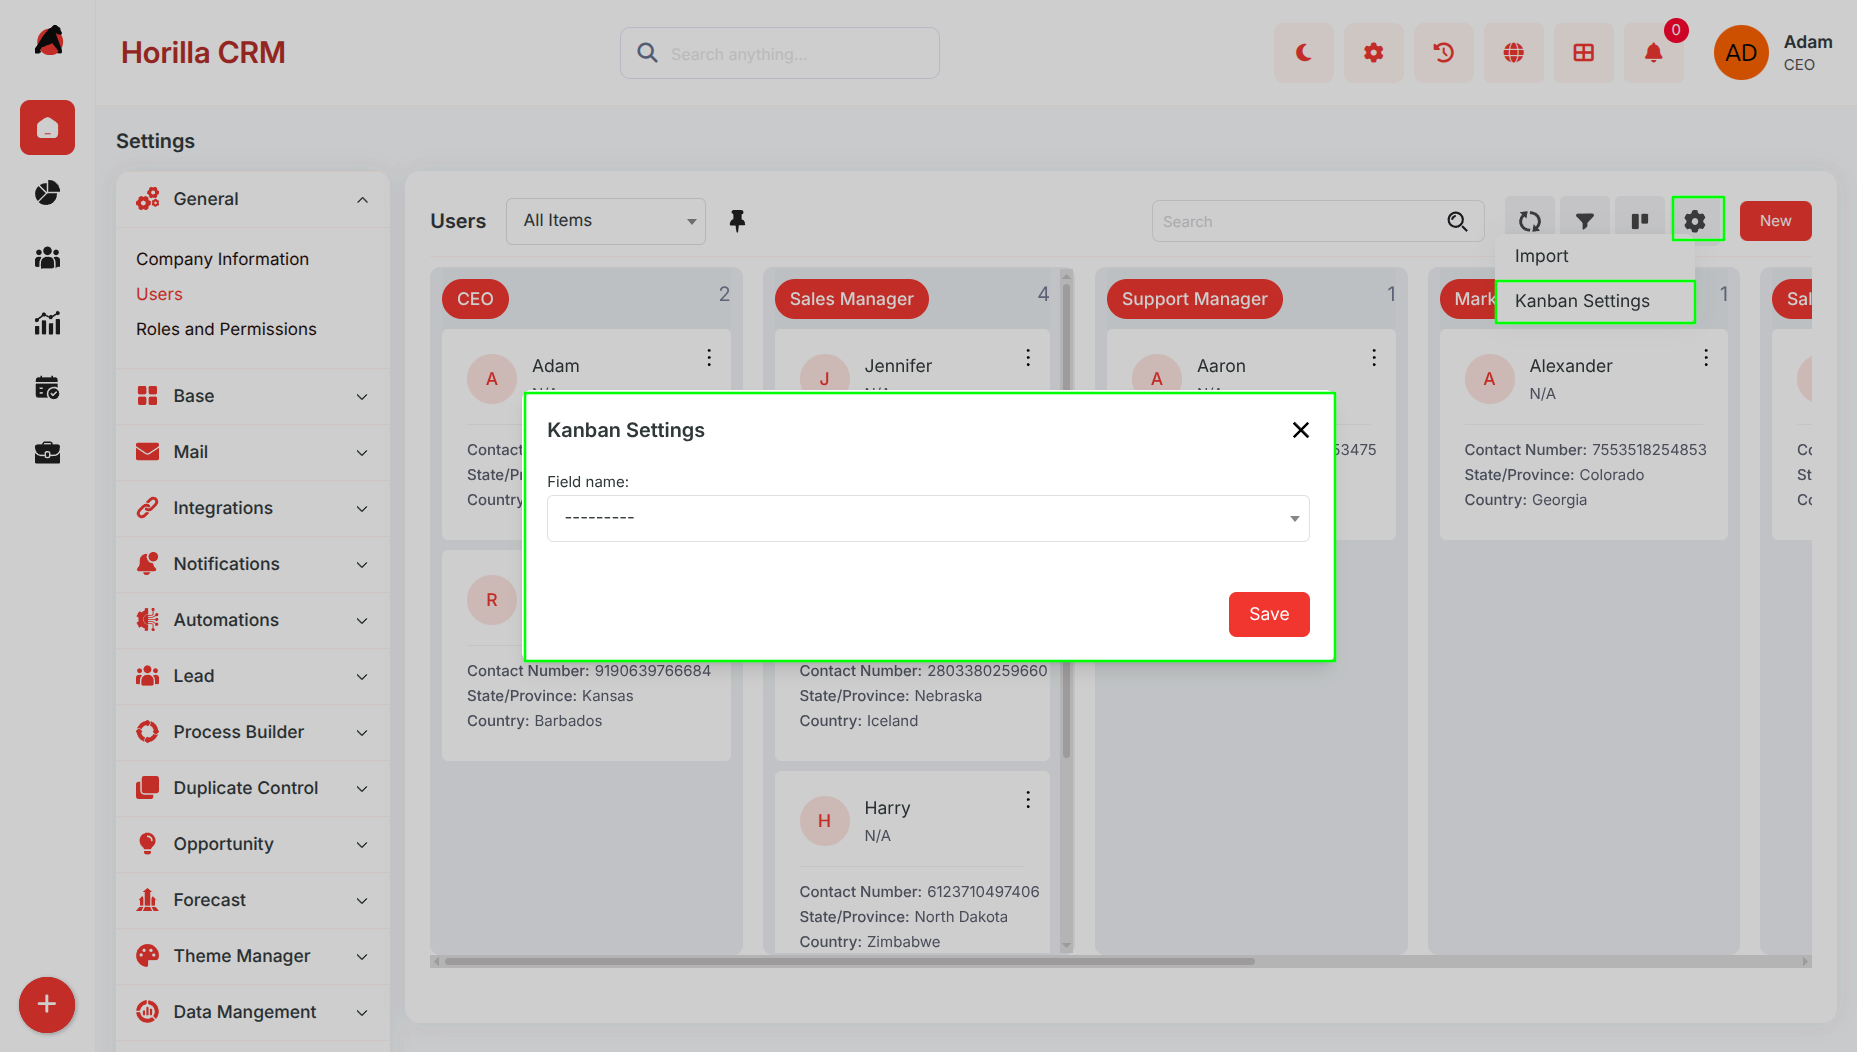Open Alexander card three-dot menu
1857x1052 pixels.
click(x=1705, y=358)
